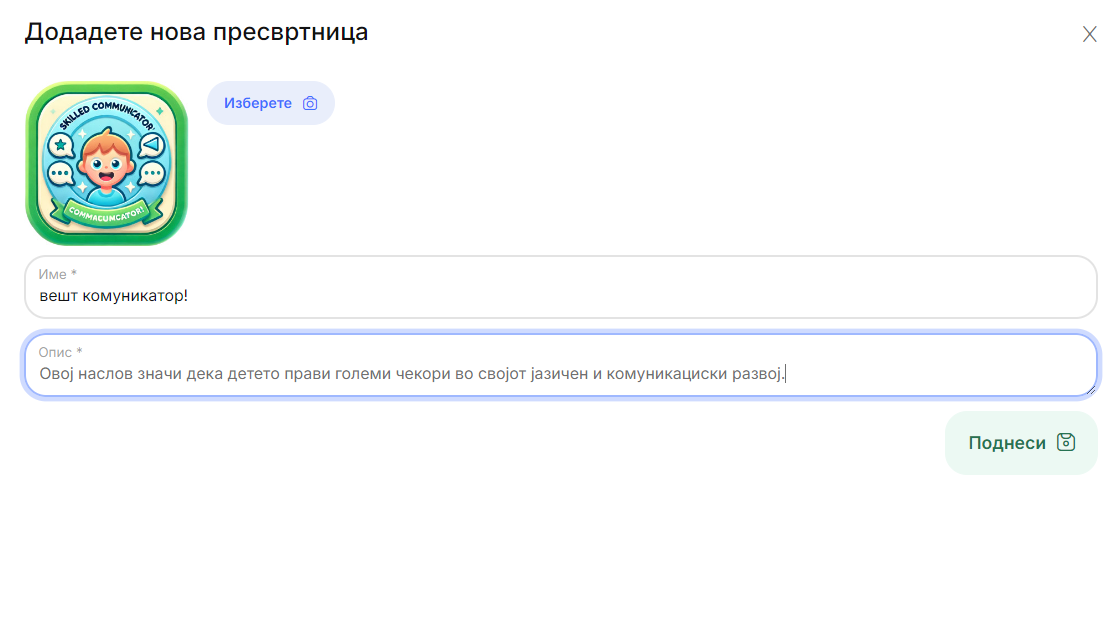Focus the Име text field
The width and height of the screenshot is (1119, 633).
tap(560, 296)
